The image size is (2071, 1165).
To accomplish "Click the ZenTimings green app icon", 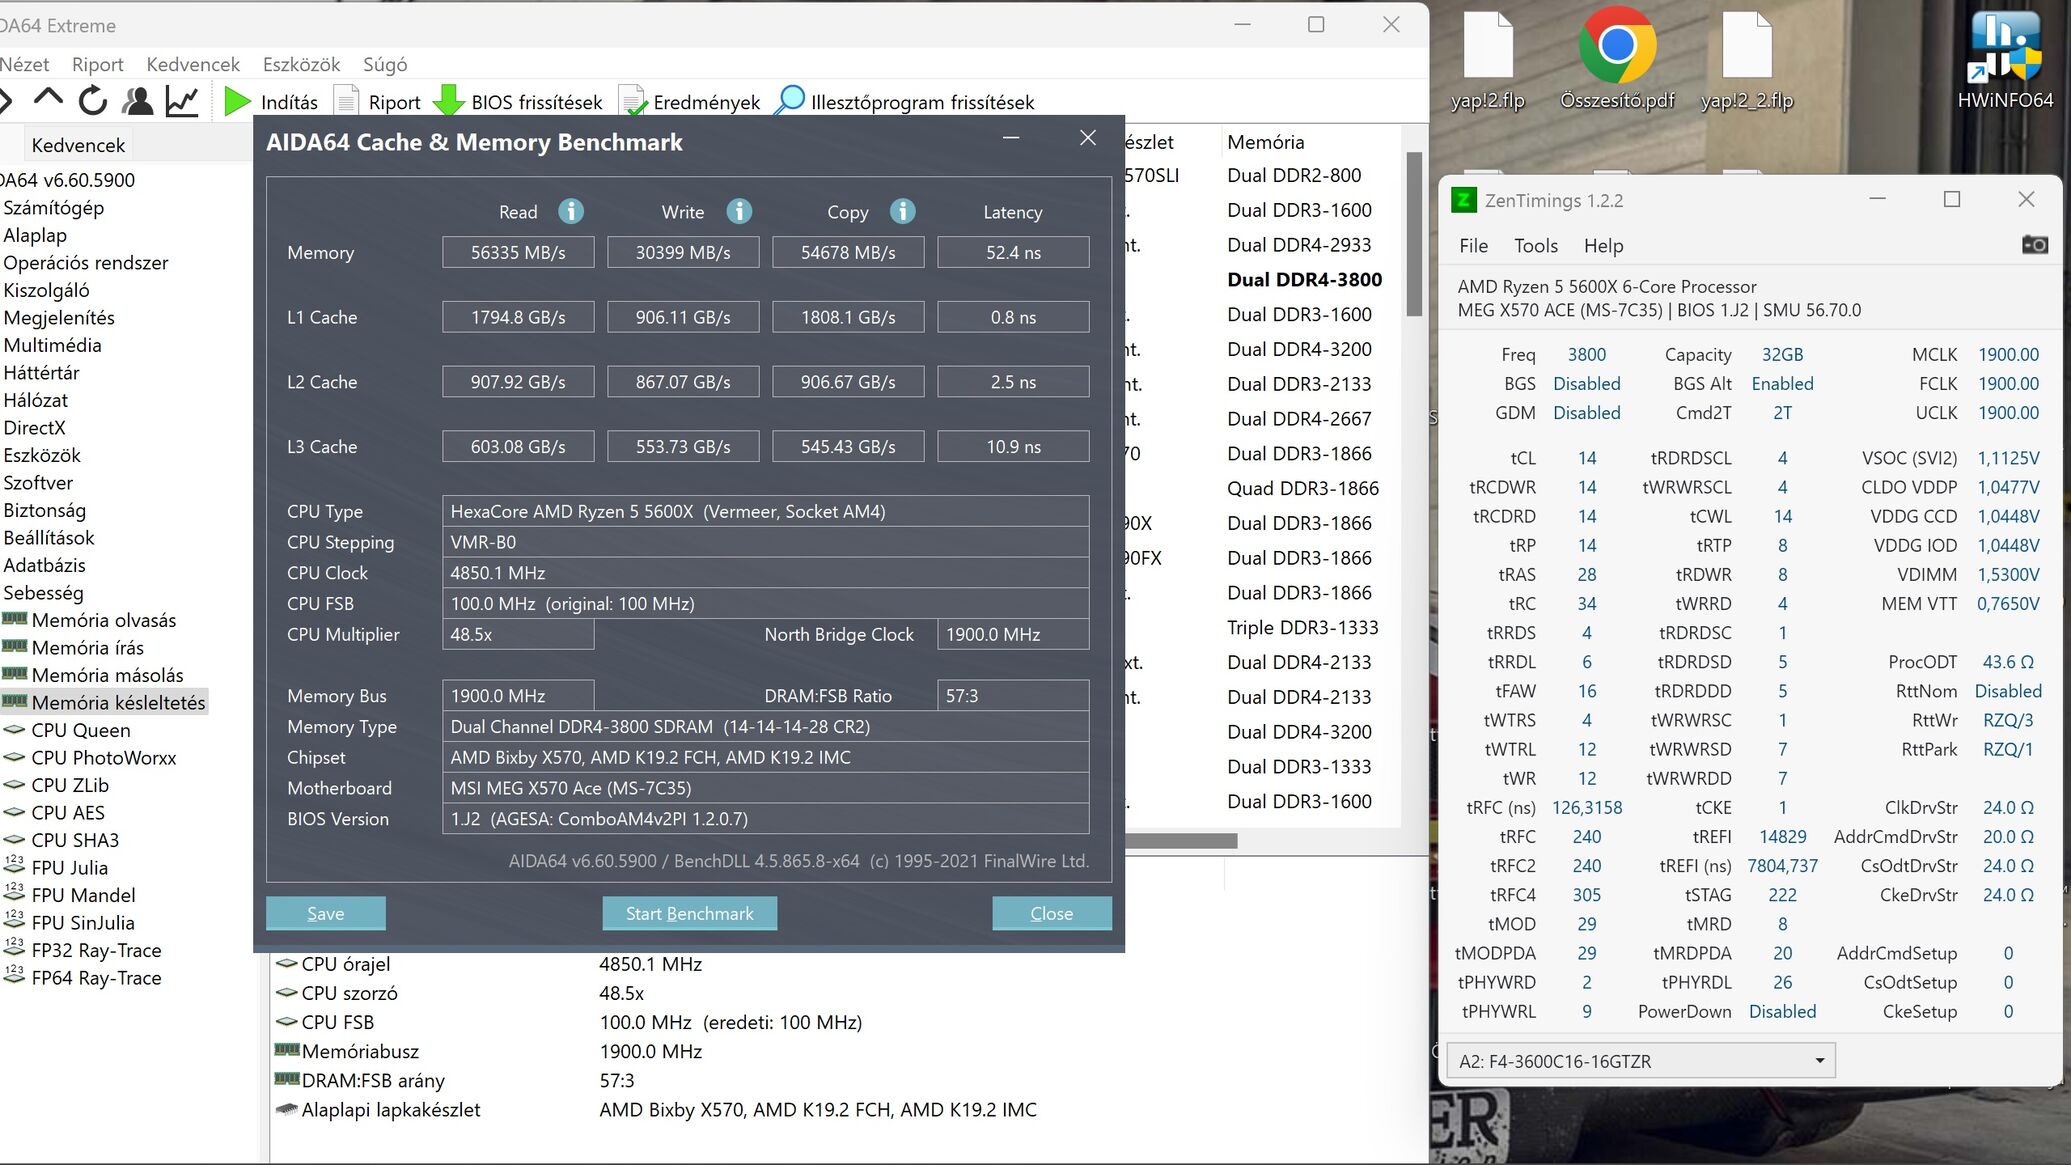I will 1463,200.
